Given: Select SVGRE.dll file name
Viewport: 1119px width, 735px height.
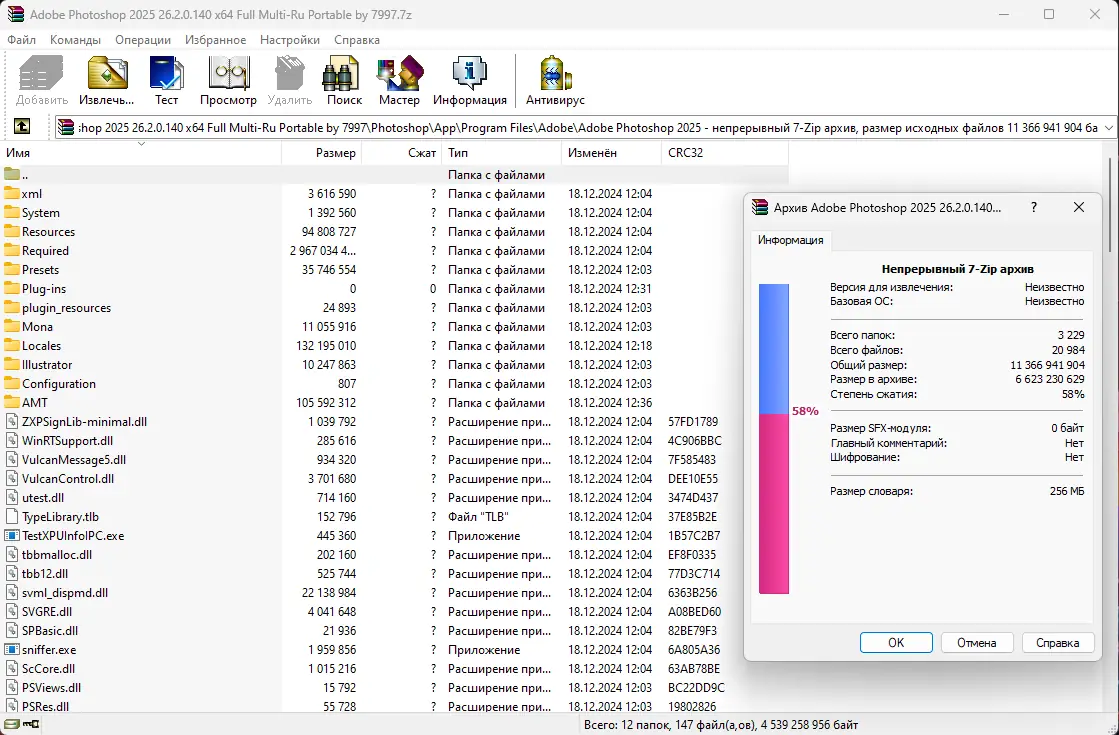Looking at the screenshot, I should [46, 612].
